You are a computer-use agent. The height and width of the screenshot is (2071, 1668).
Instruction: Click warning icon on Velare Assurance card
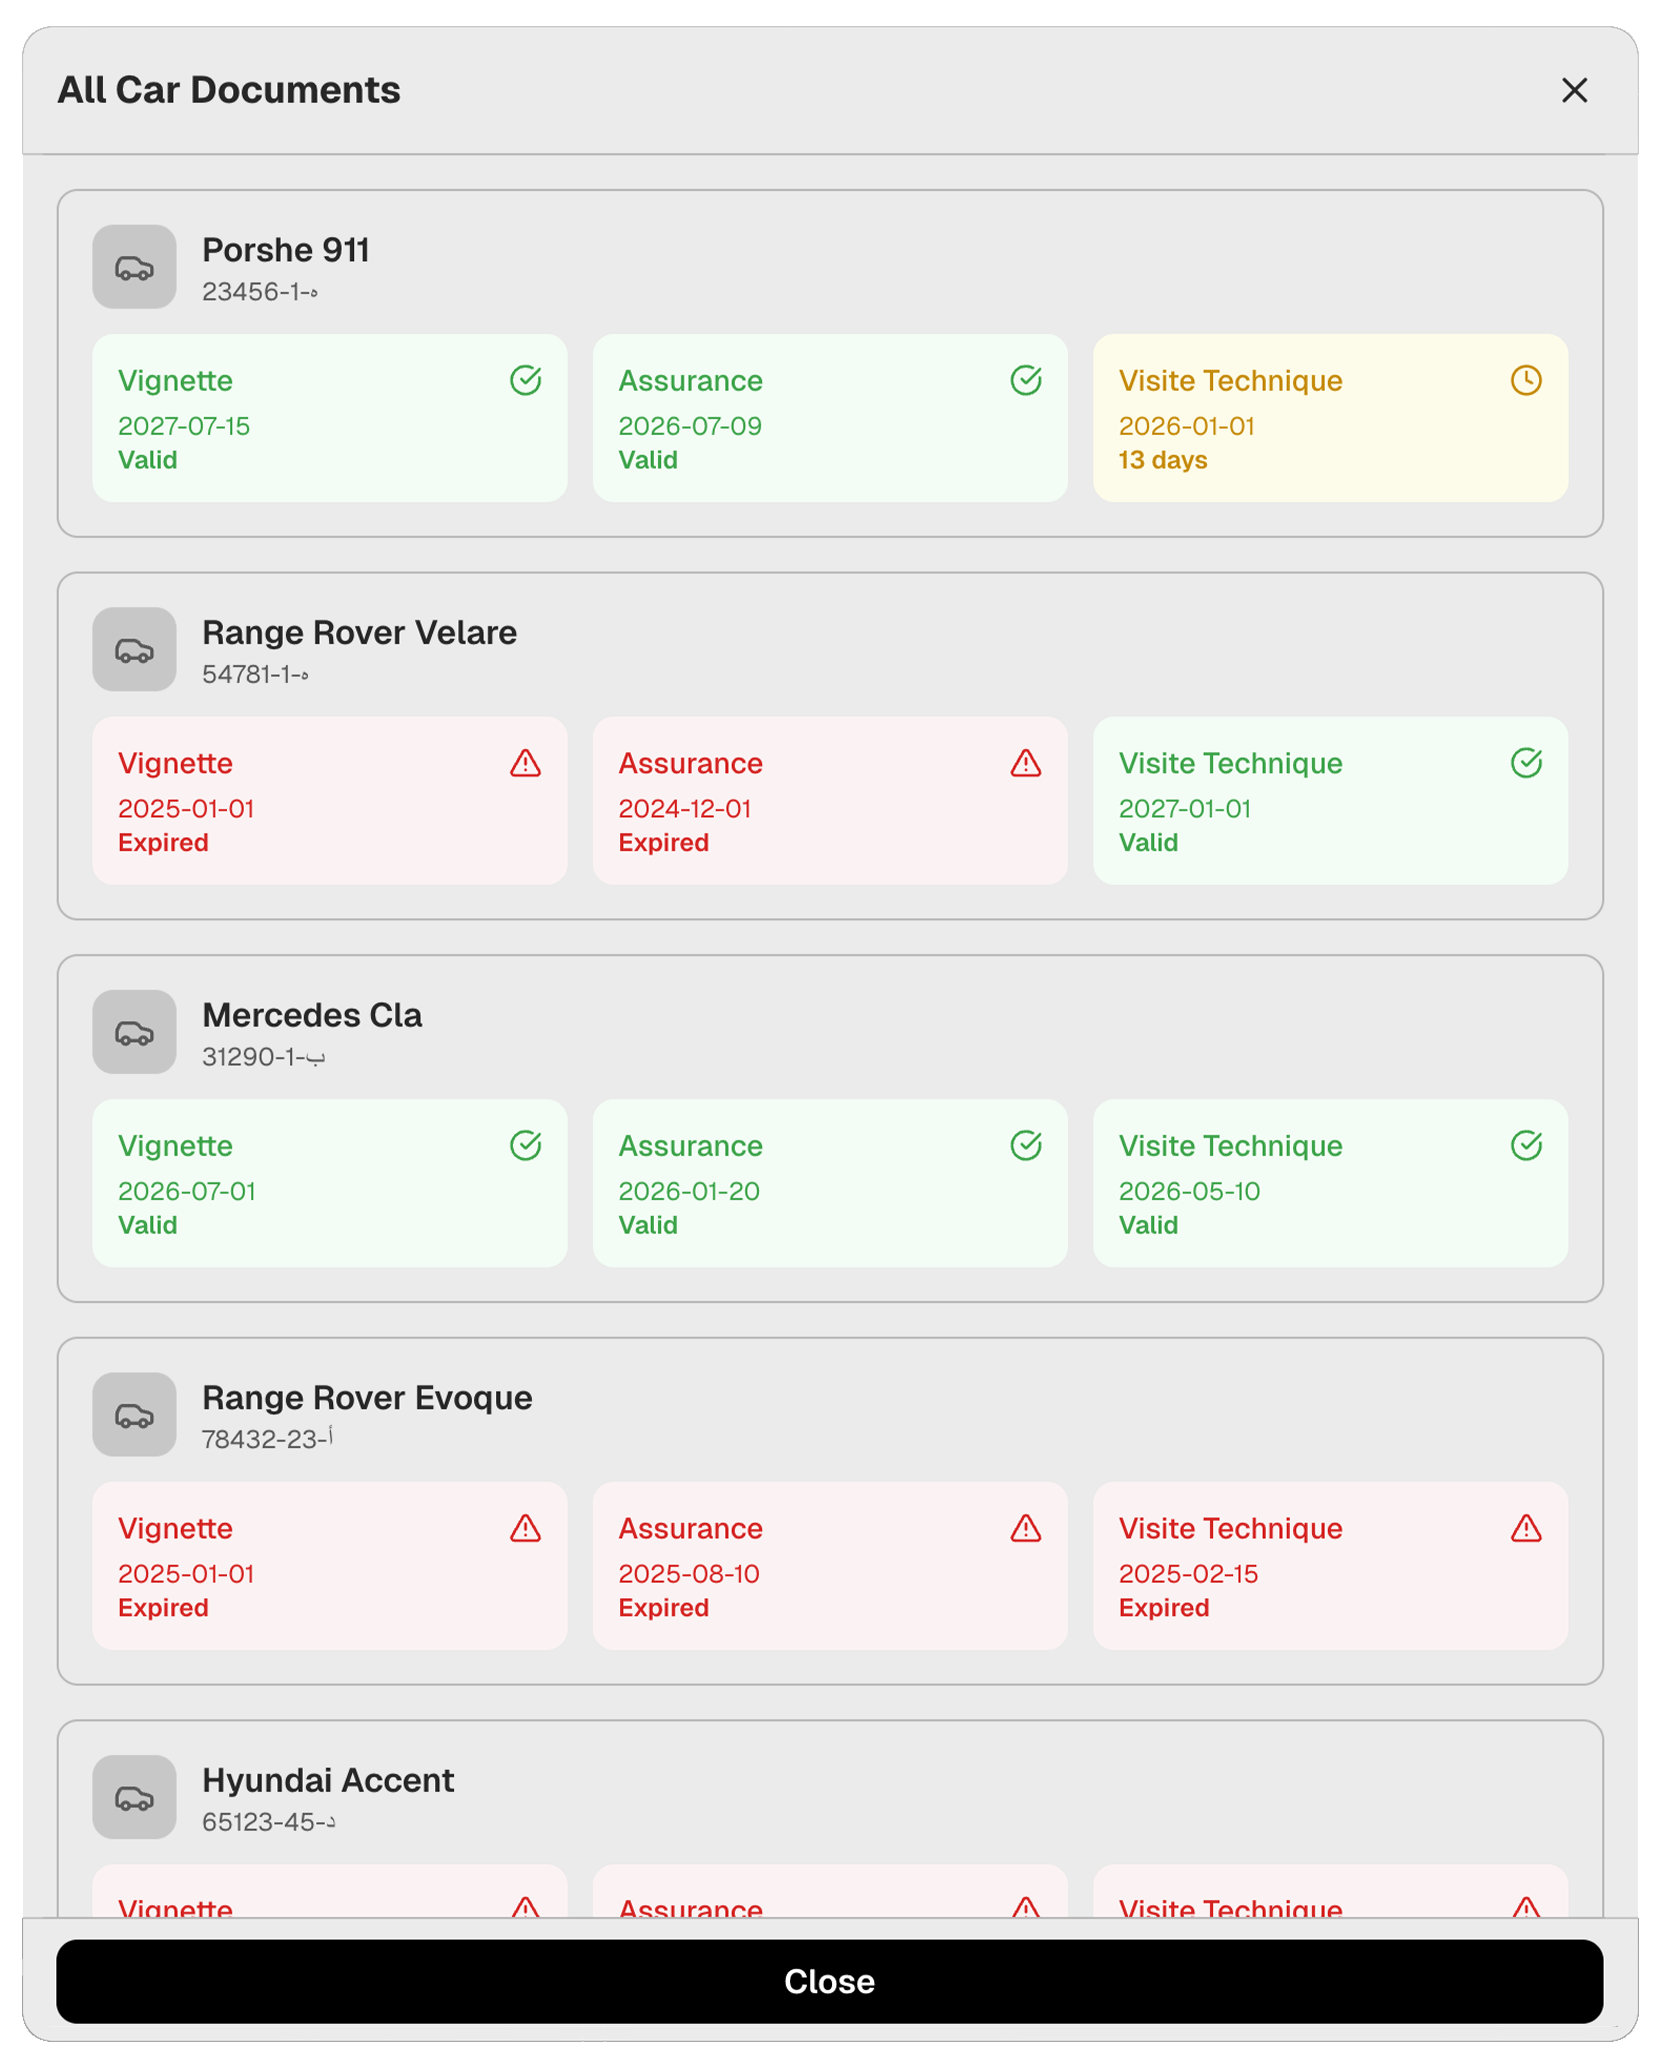click(x=1025, y=764)
